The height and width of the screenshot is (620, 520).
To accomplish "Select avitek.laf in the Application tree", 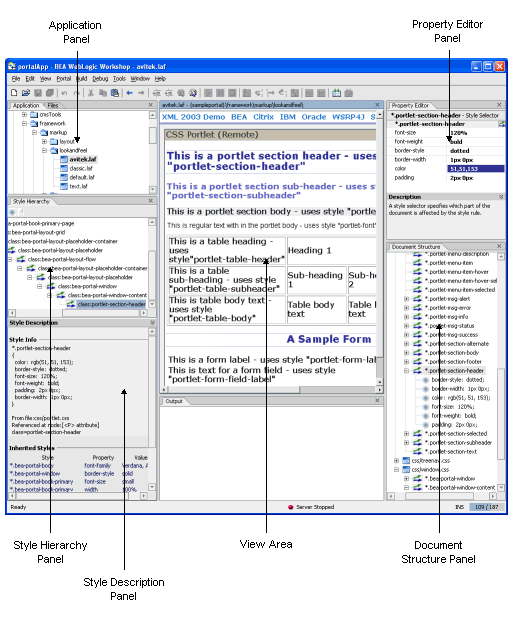I will coord(83,159).
